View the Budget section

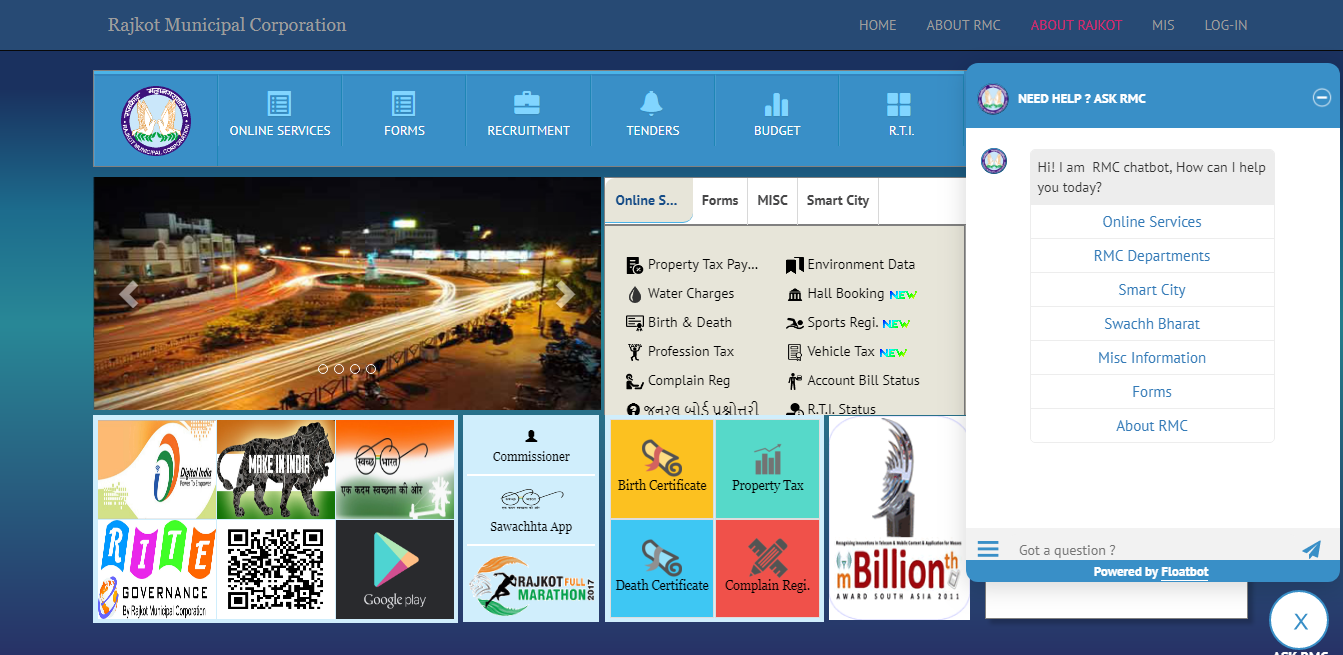[x=777, y=118]
